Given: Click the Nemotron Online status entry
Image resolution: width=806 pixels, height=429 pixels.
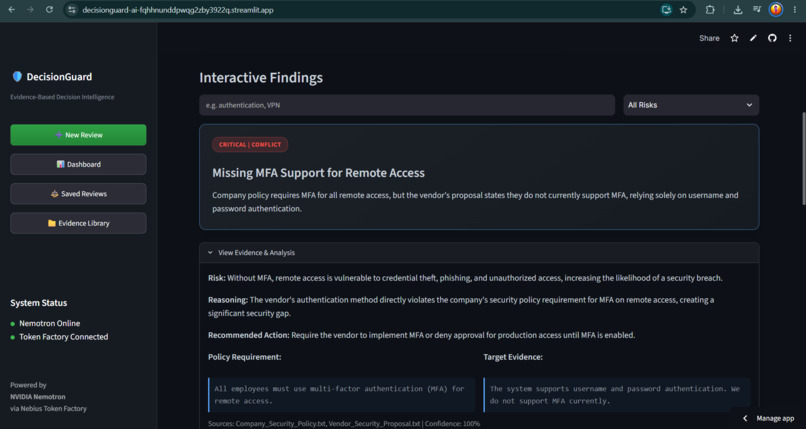Looking at the screenshot, I should (x=45, y=323).
